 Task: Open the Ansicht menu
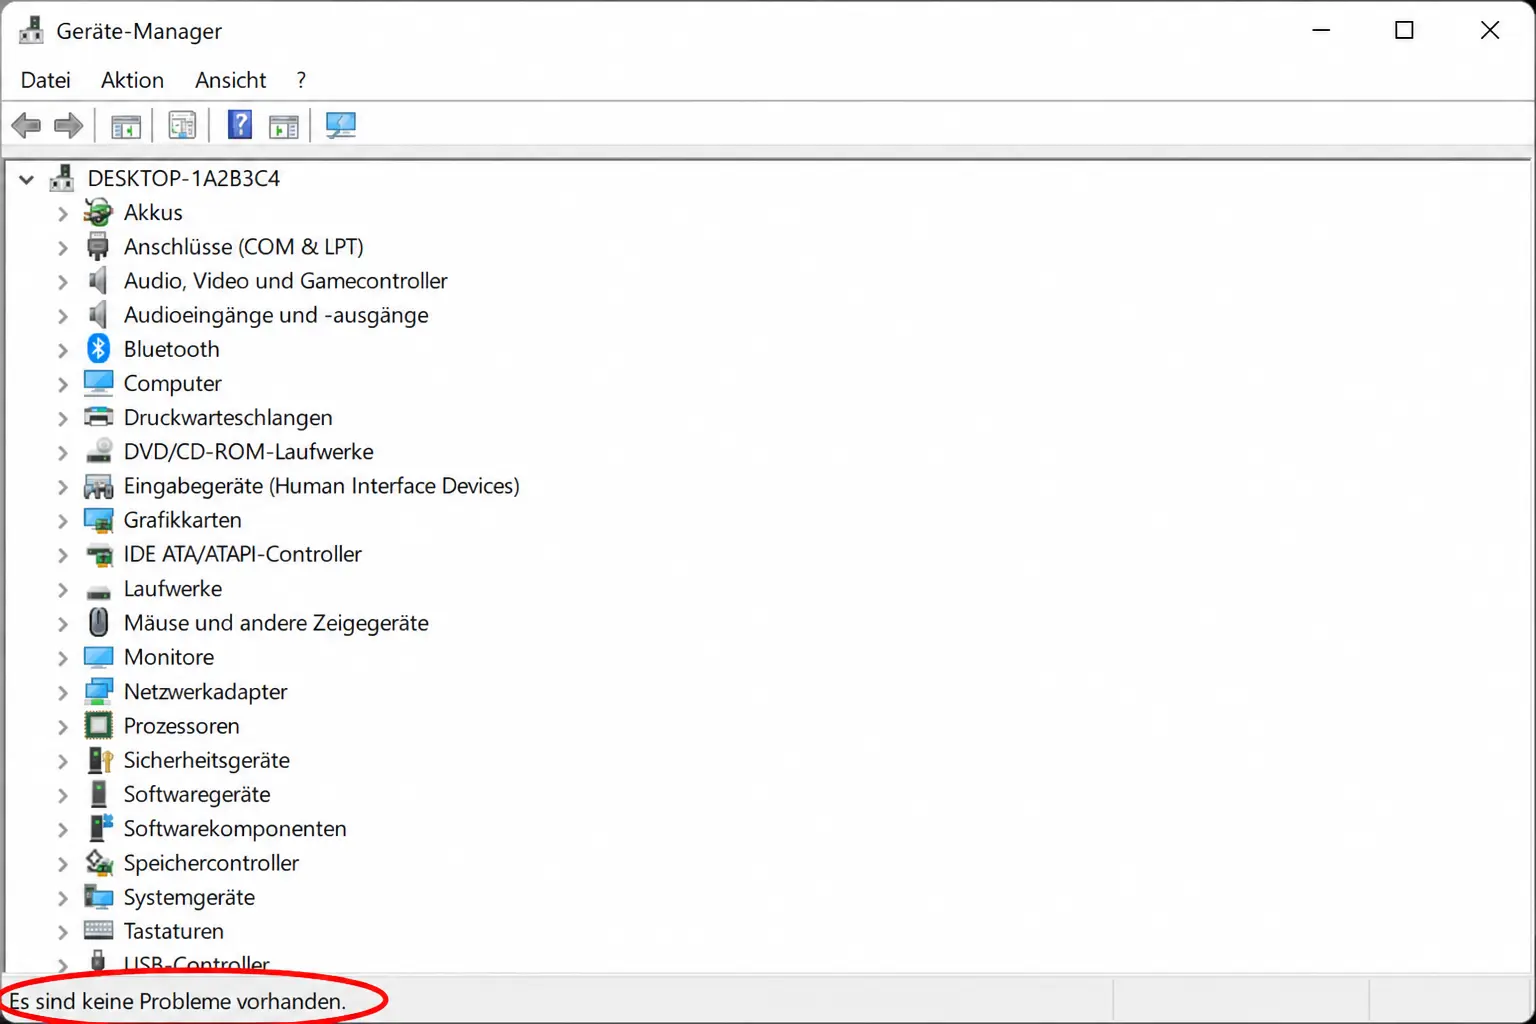[230, 80]
